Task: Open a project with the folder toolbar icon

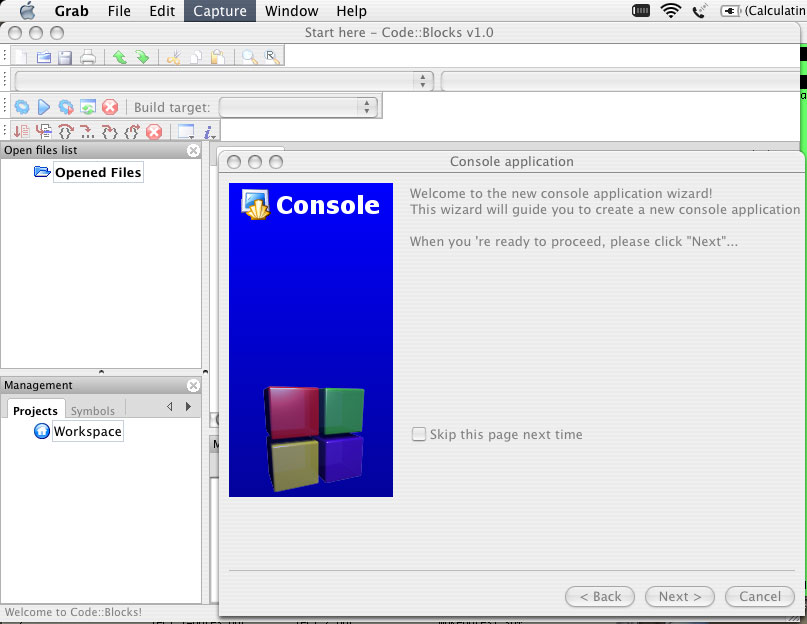Action: 43,57
